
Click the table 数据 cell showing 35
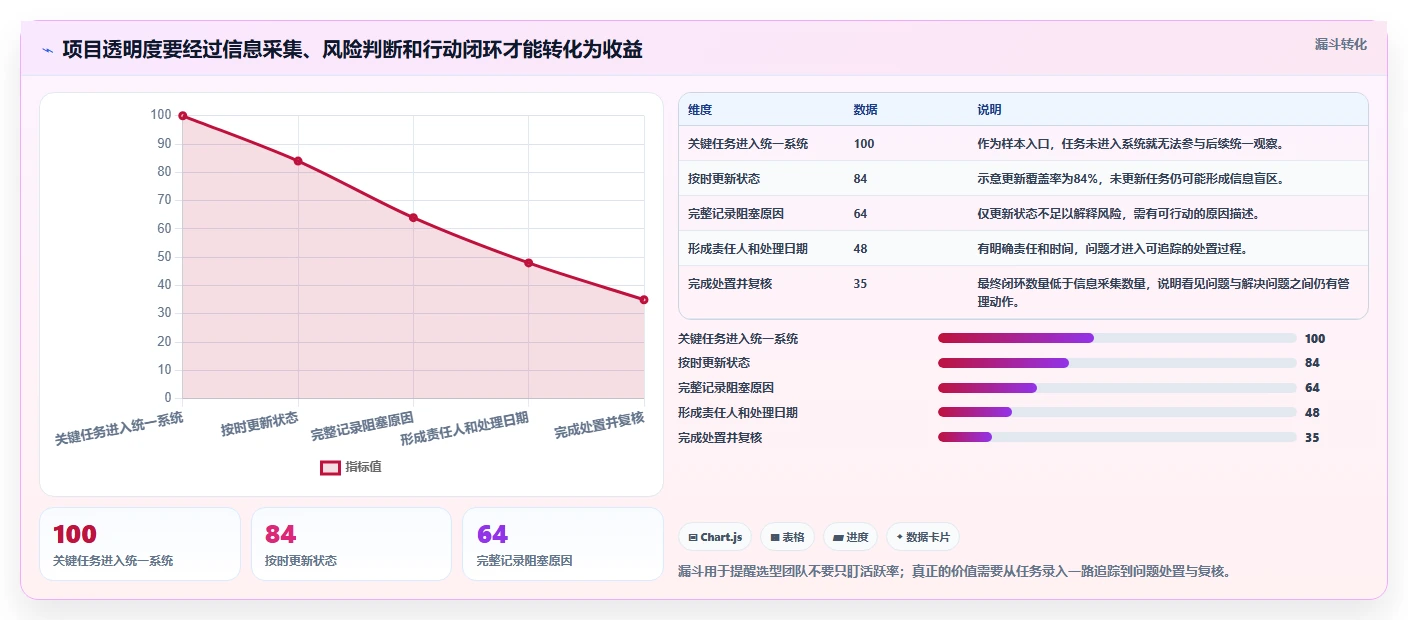click(x=861, y=284)
